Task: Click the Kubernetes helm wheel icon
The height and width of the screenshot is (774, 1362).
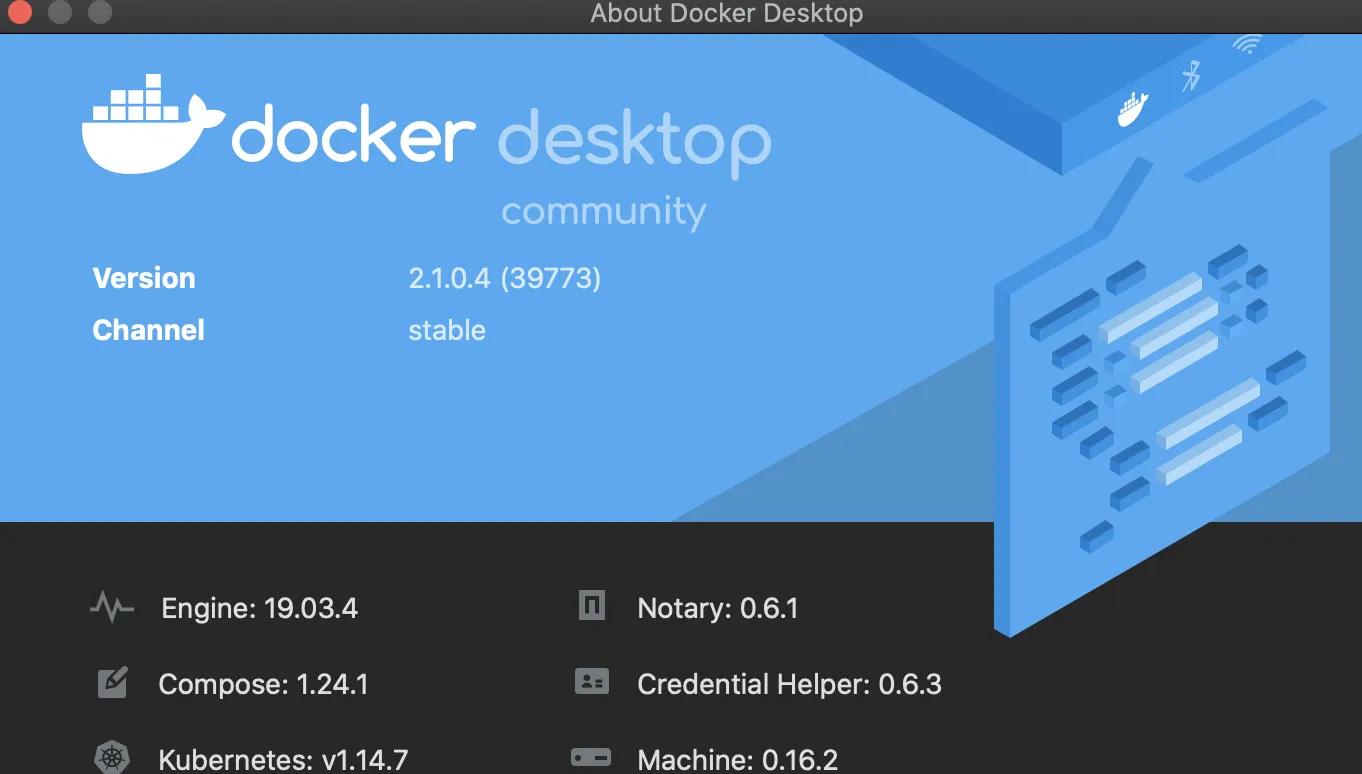Action: click(112, 757)
